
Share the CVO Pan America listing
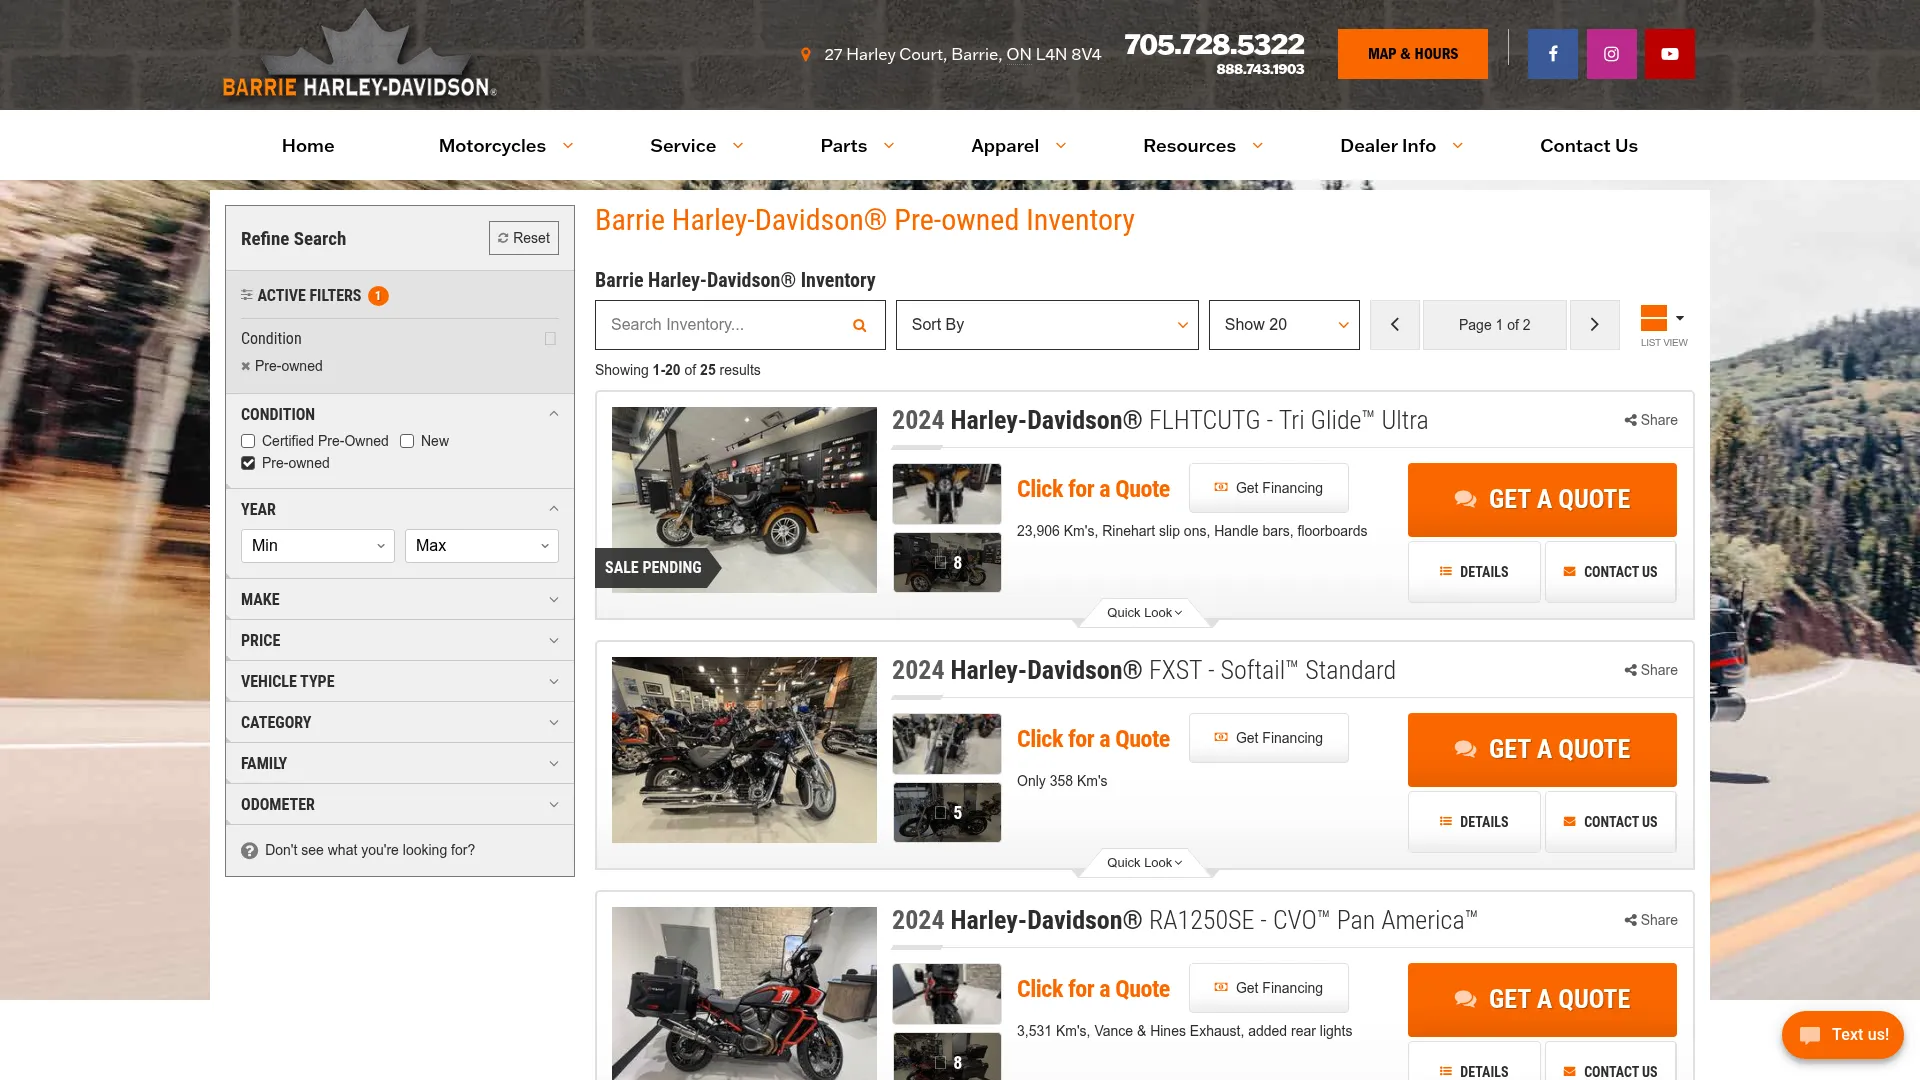tap(1651, 920)
